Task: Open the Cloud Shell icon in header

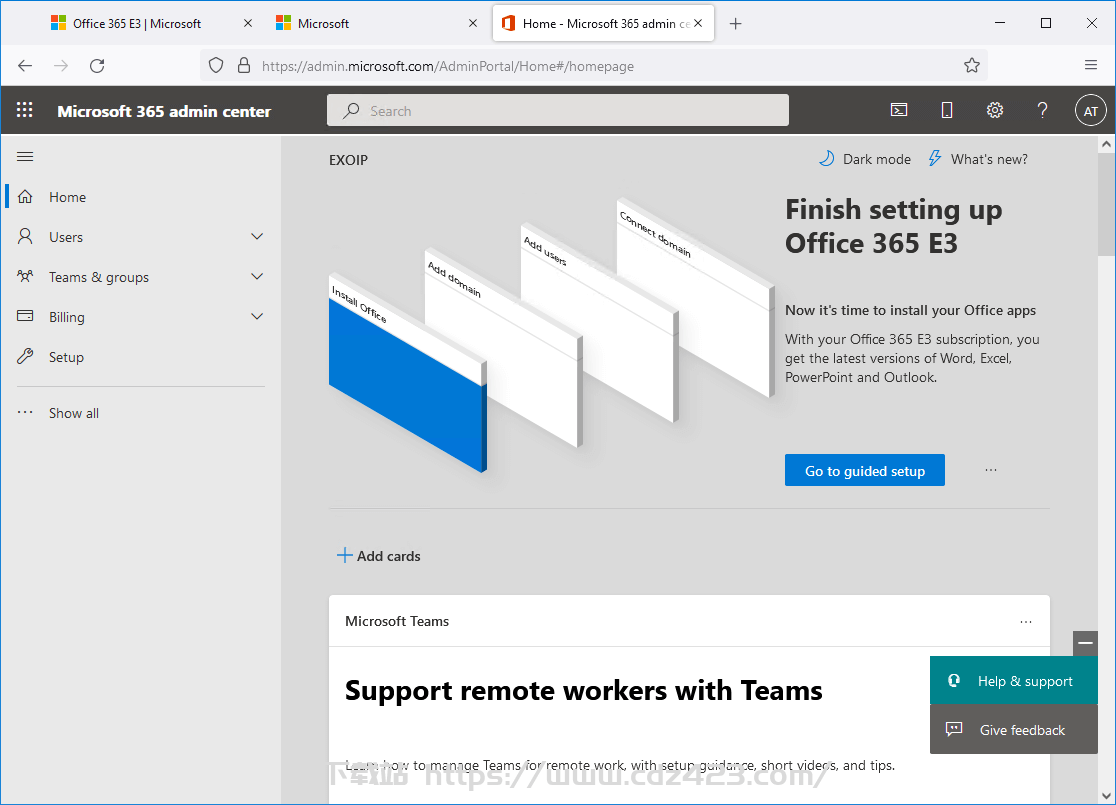Action: pos(899,110)
